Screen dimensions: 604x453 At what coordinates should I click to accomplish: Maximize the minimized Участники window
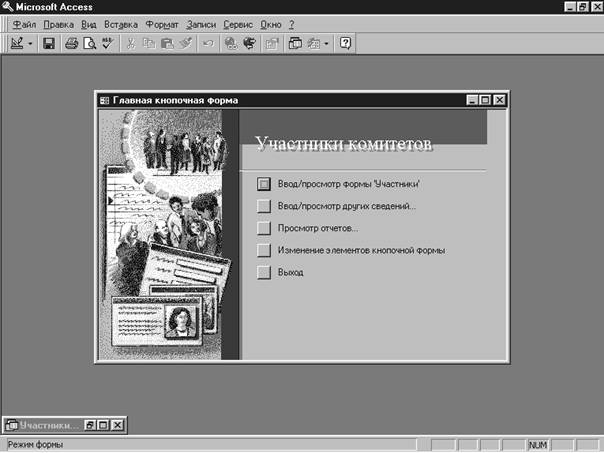103,425
